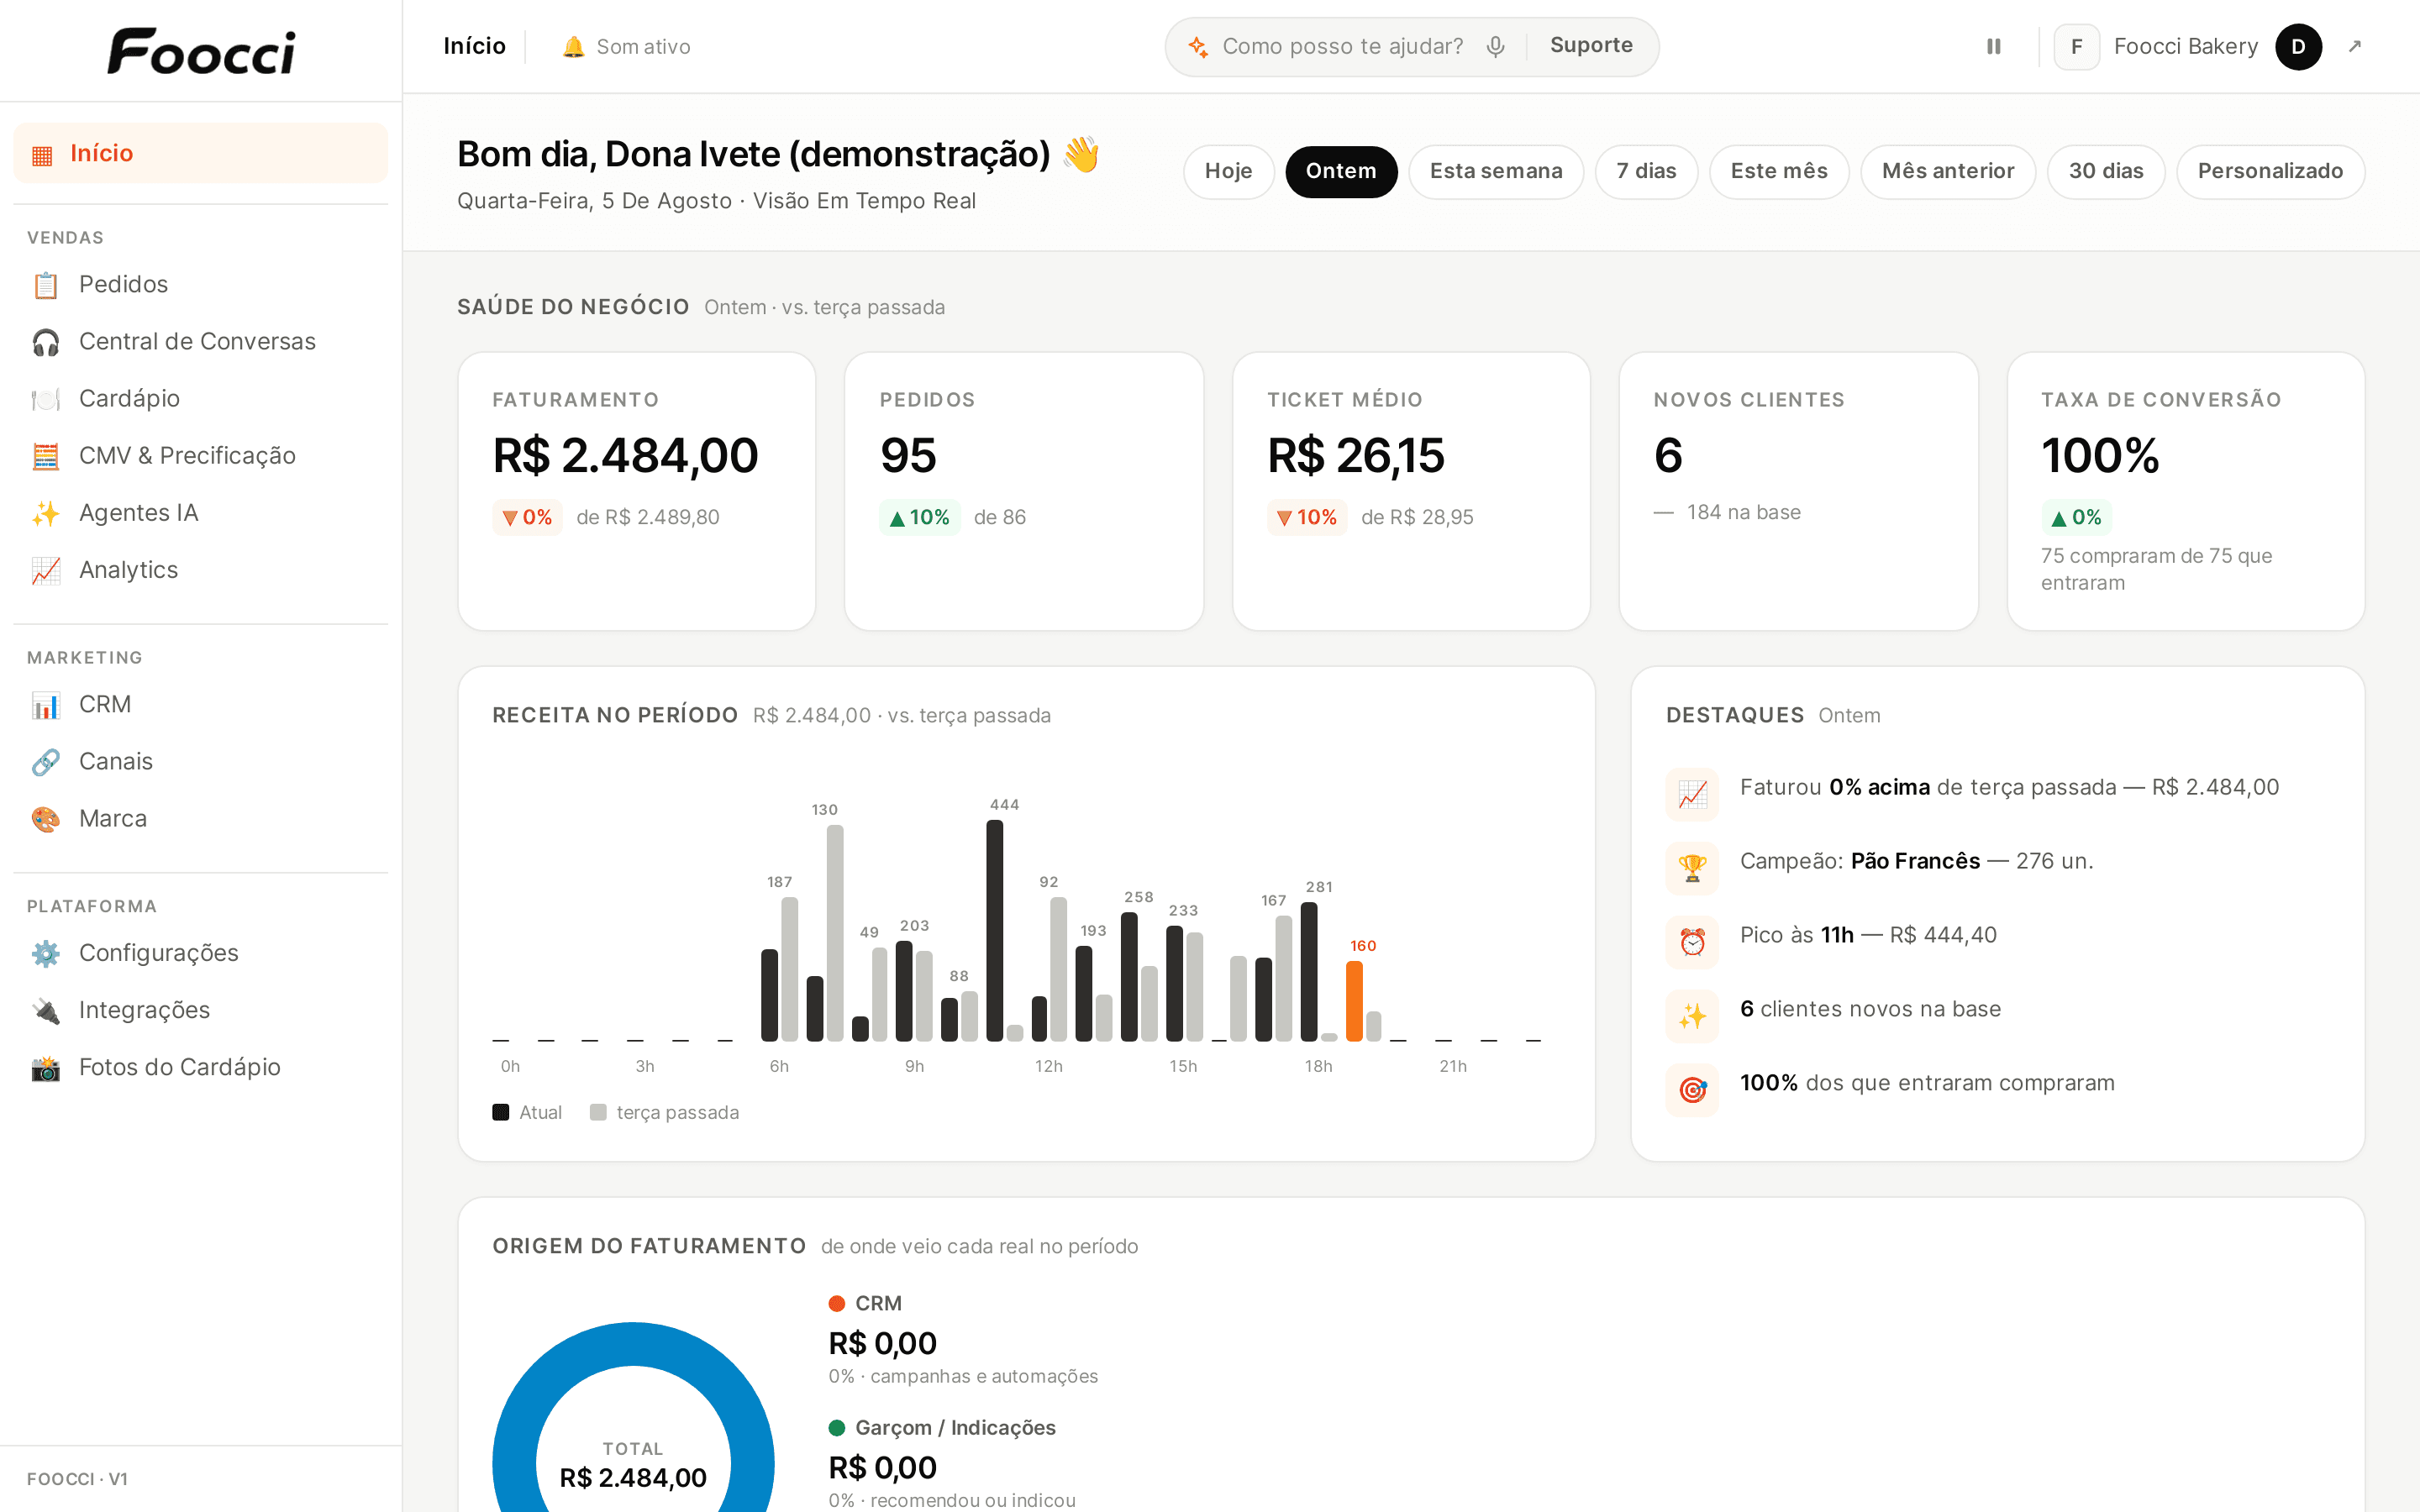Open the Faturamento card

(x=637, y=491)
